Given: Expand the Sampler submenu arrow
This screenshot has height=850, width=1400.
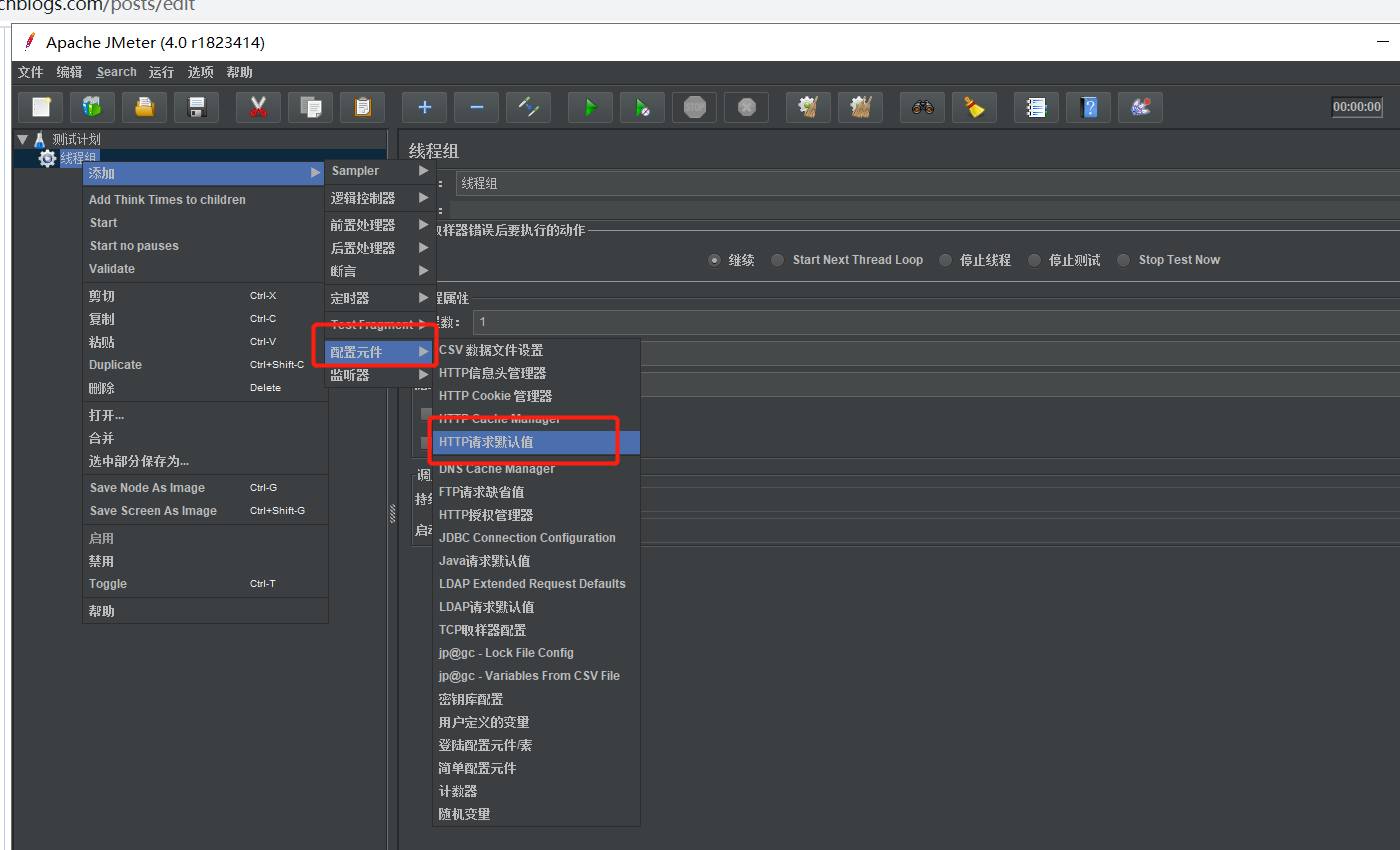Looking at the screenshot, I should coord(424,171).
